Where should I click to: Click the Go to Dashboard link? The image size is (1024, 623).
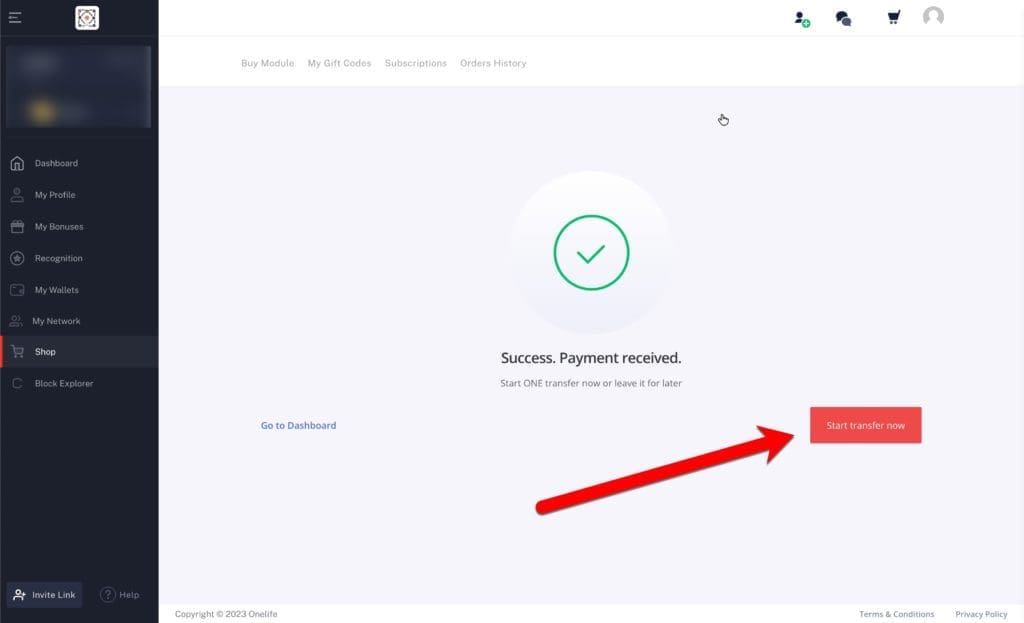pyautogui.click(x=298, y=425)
